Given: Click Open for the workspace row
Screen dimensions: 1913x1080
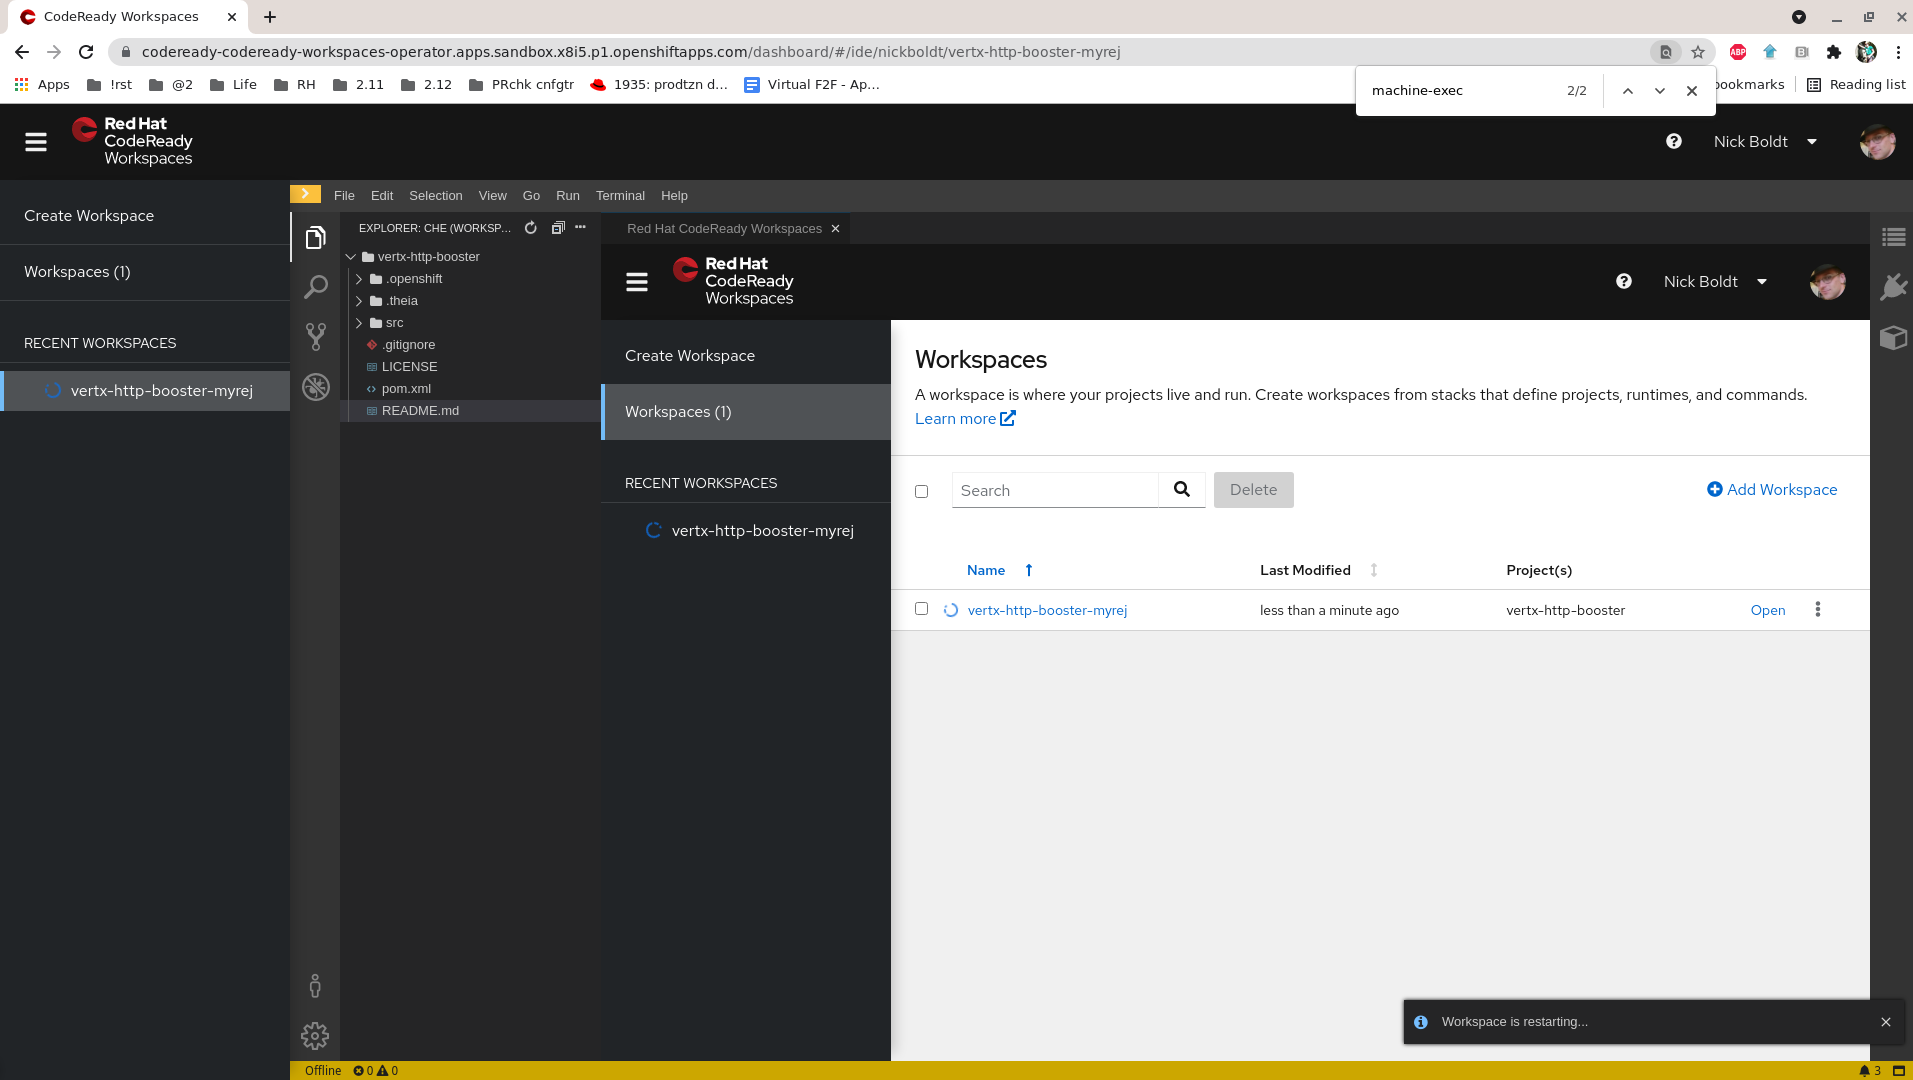Looking at the screenshot, I should [x=1767, y=611].
